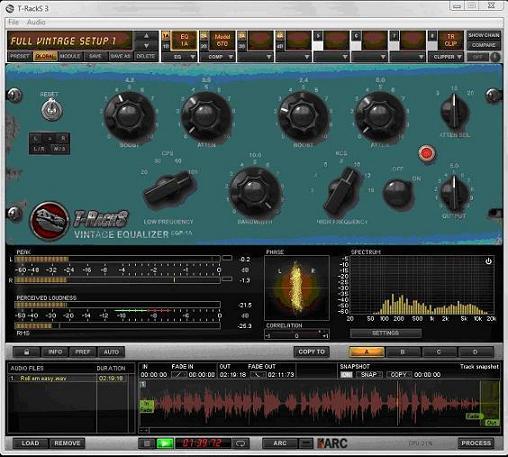Click the empty slot 3A module display

click(260, 40)
